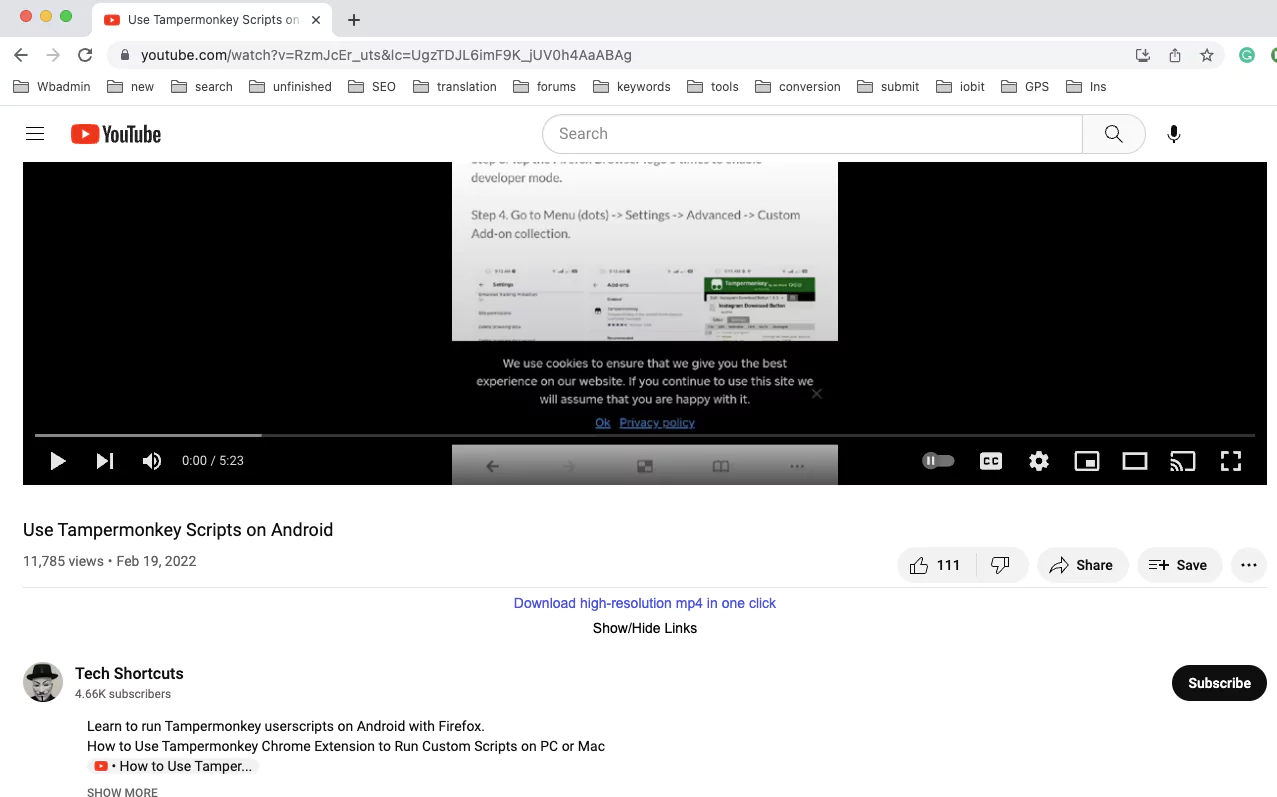Open the YouTube home page via the logo
Viewport: 1277px width, 797px height.
pyautogui.click(x=115, y=133)
